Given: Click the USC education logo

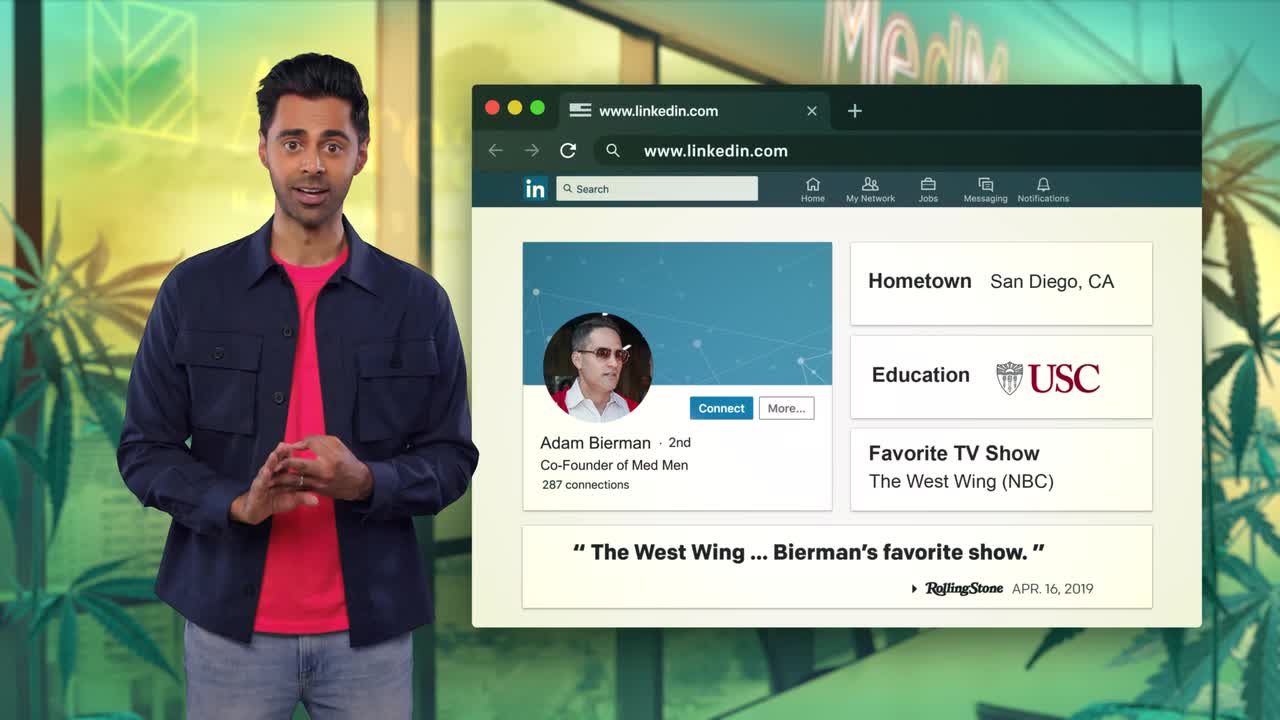Looking at the screenshot, I should coord(1048,378).
